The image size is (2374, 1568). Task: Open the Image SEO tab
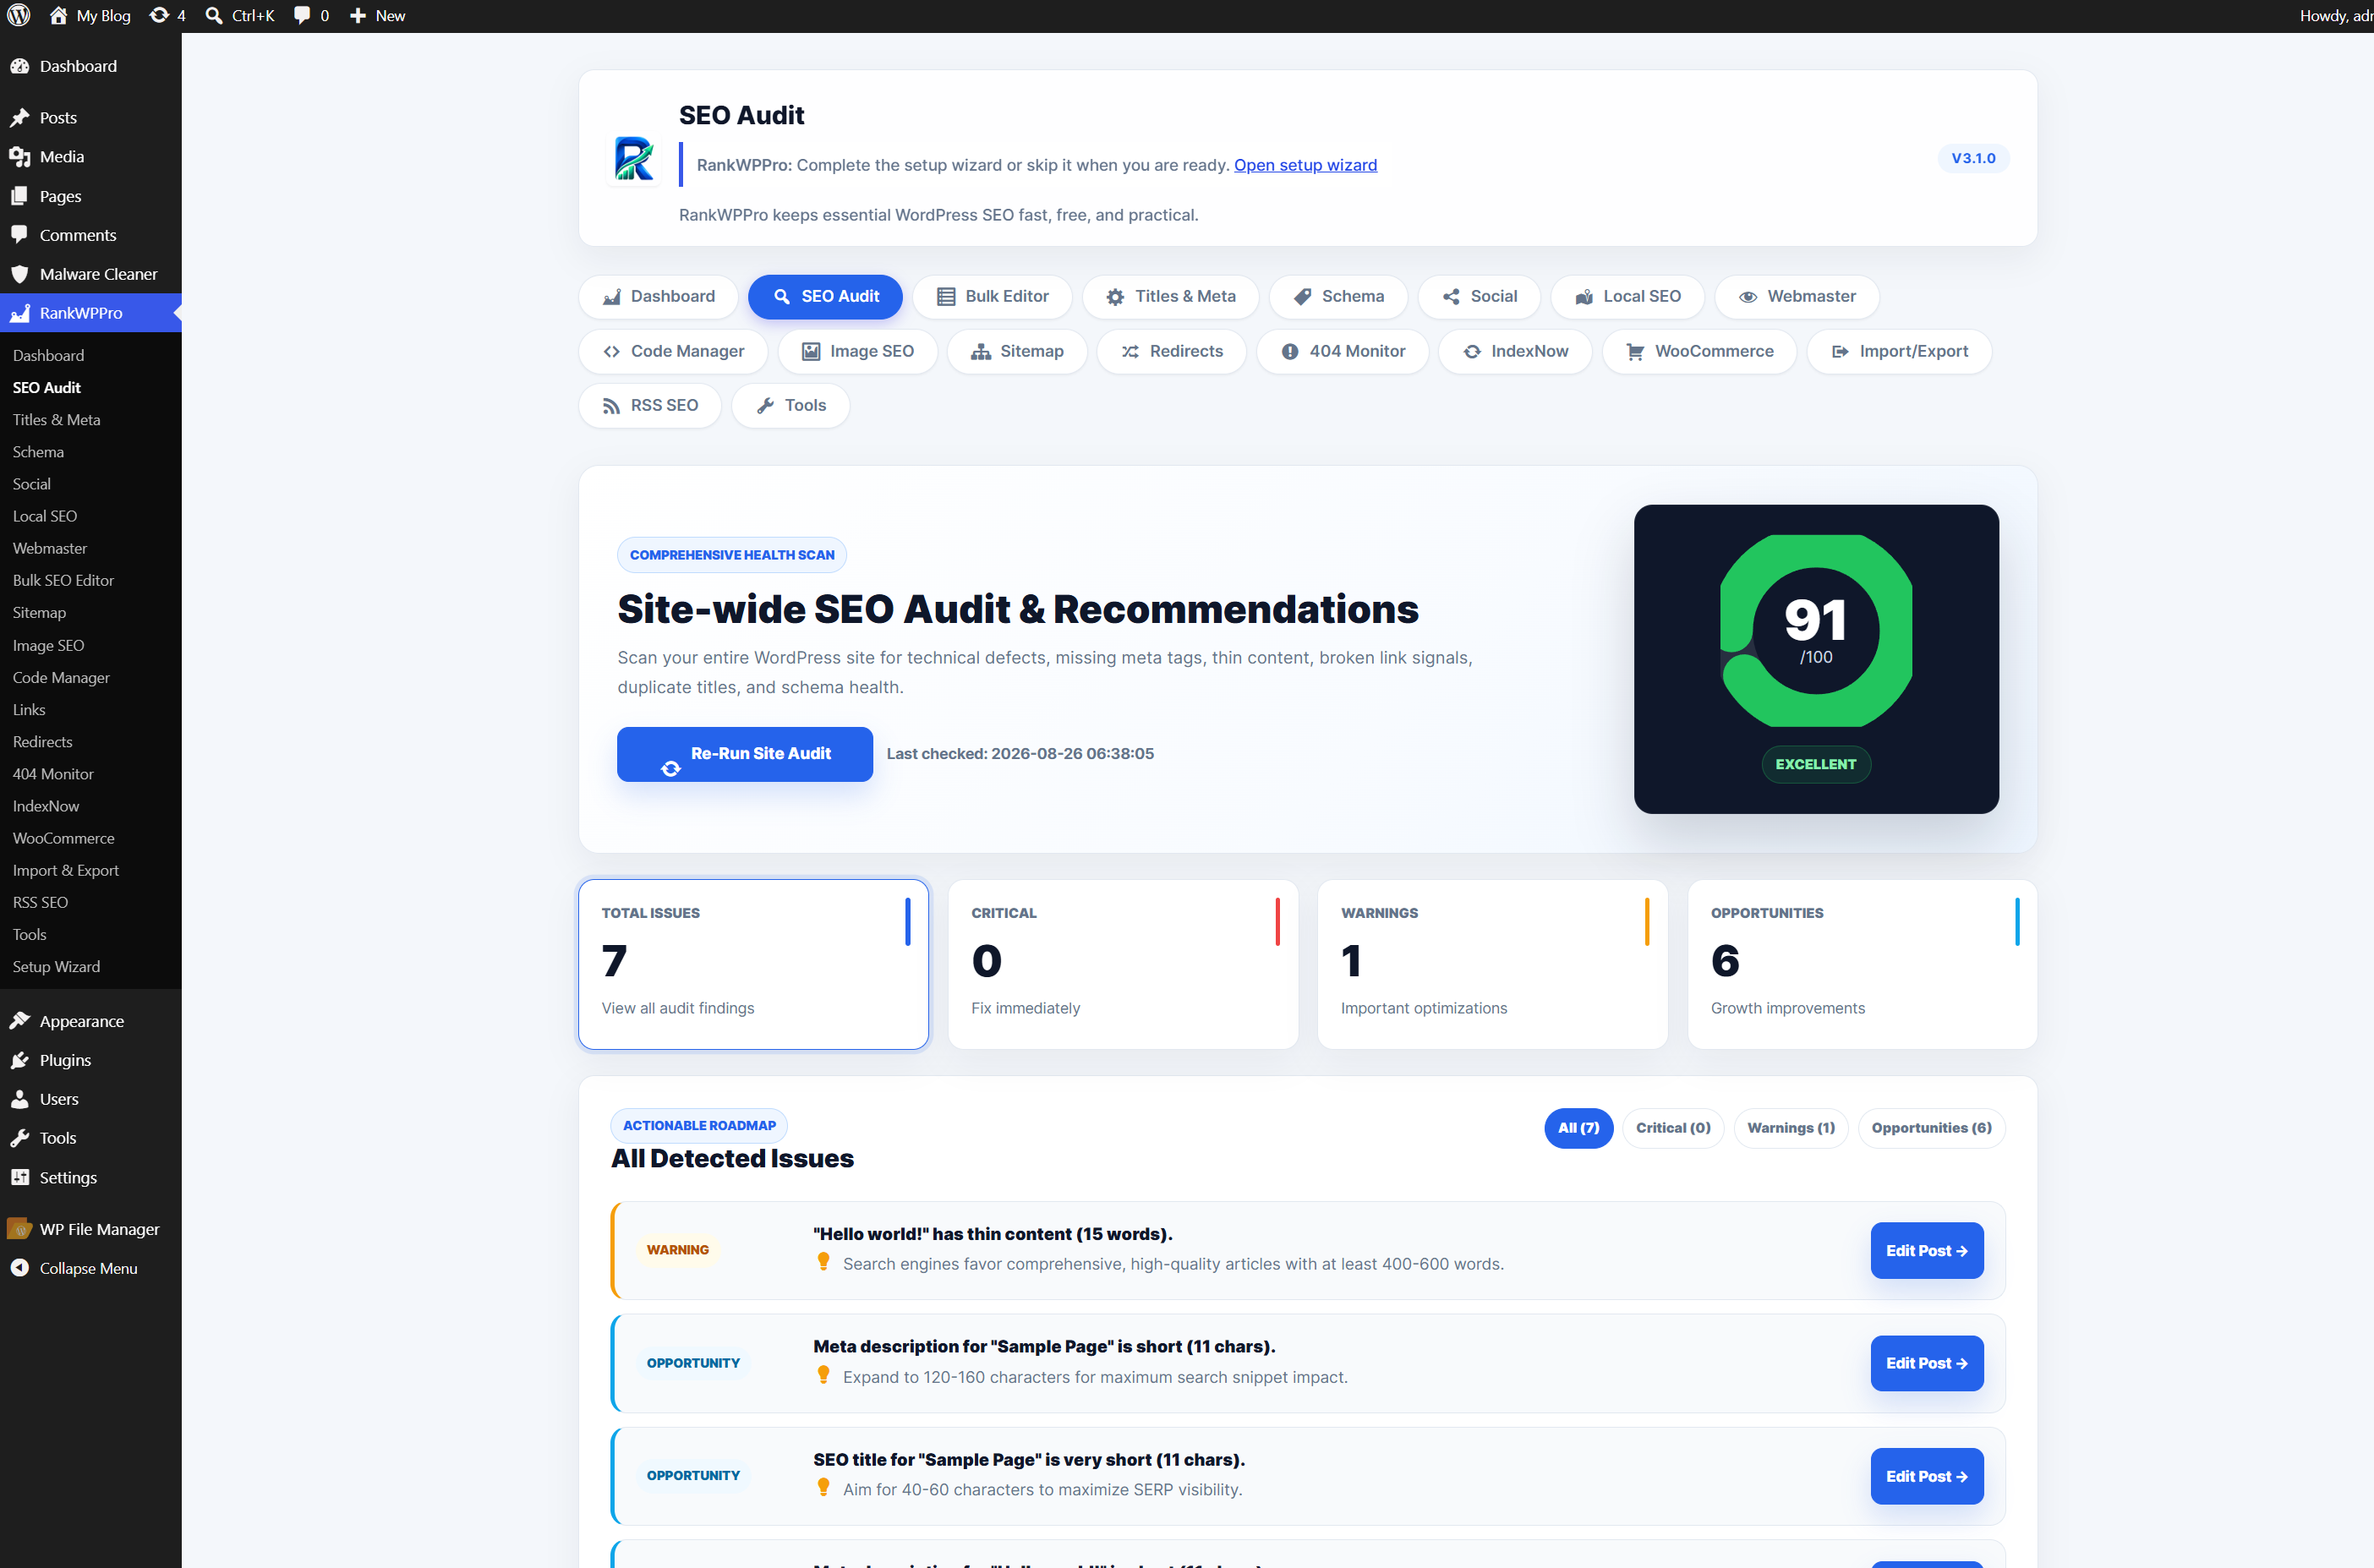857,352
